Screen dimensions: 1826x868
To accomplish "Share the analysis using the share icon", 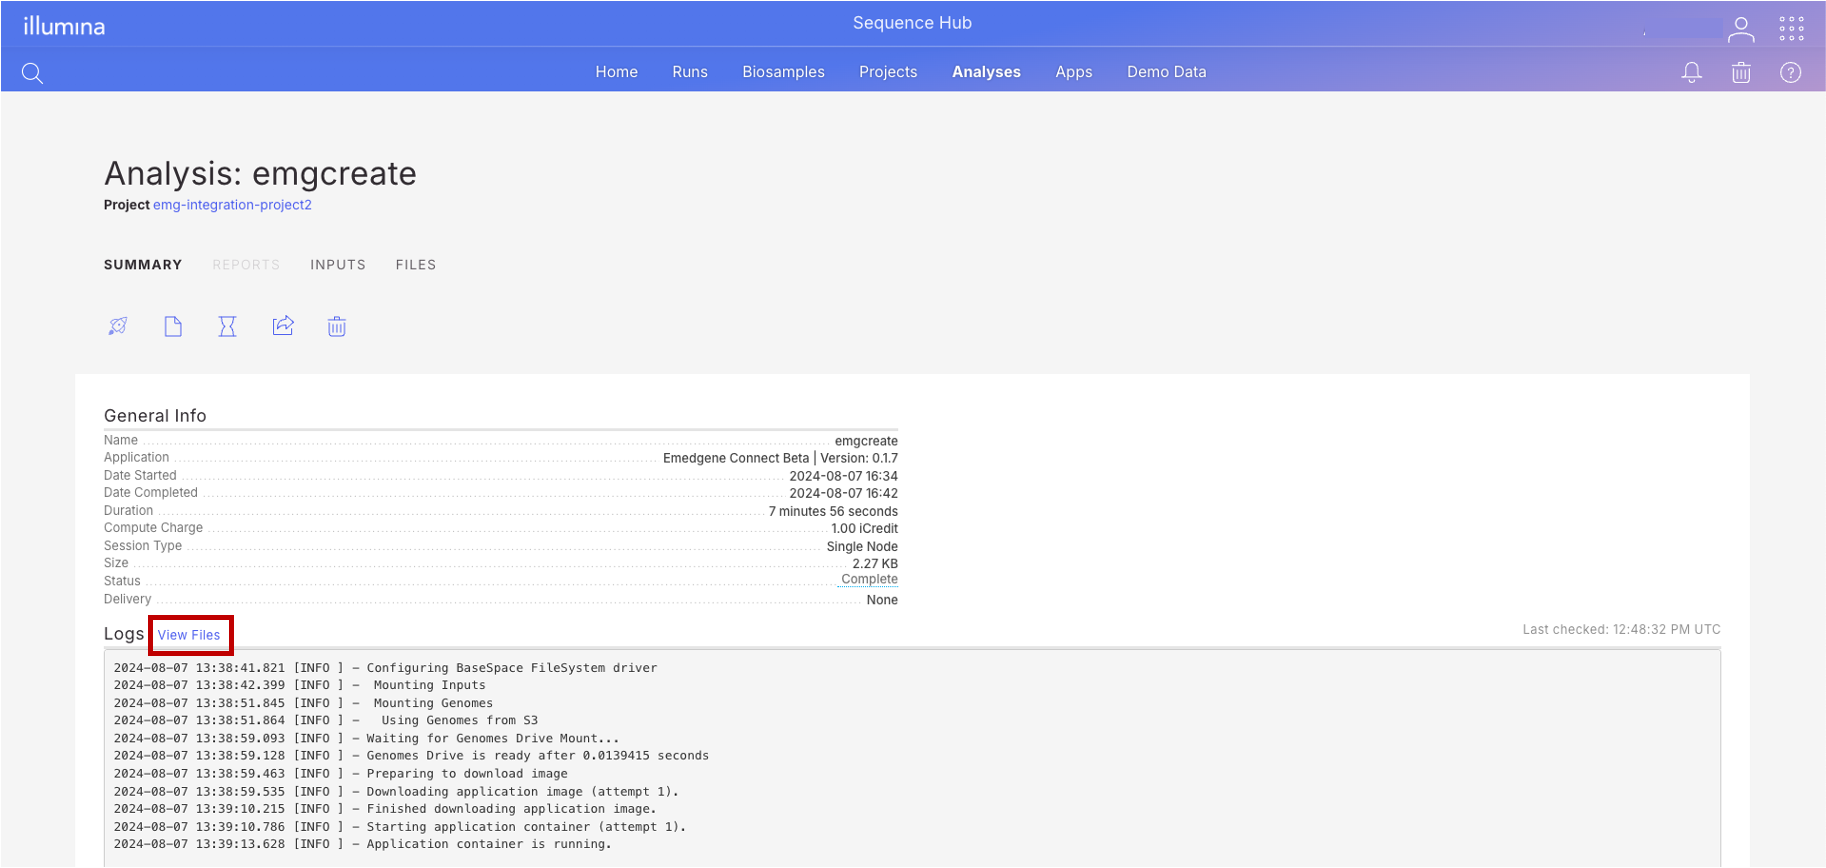I will point(283,326).
